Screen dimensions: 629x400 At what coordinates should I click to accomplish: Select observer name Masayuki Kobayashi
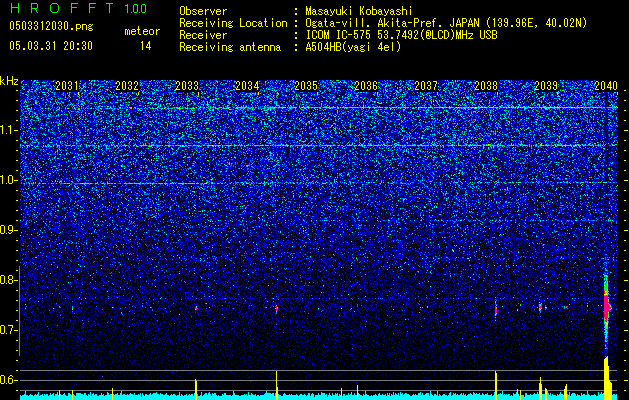coord(359,11)
